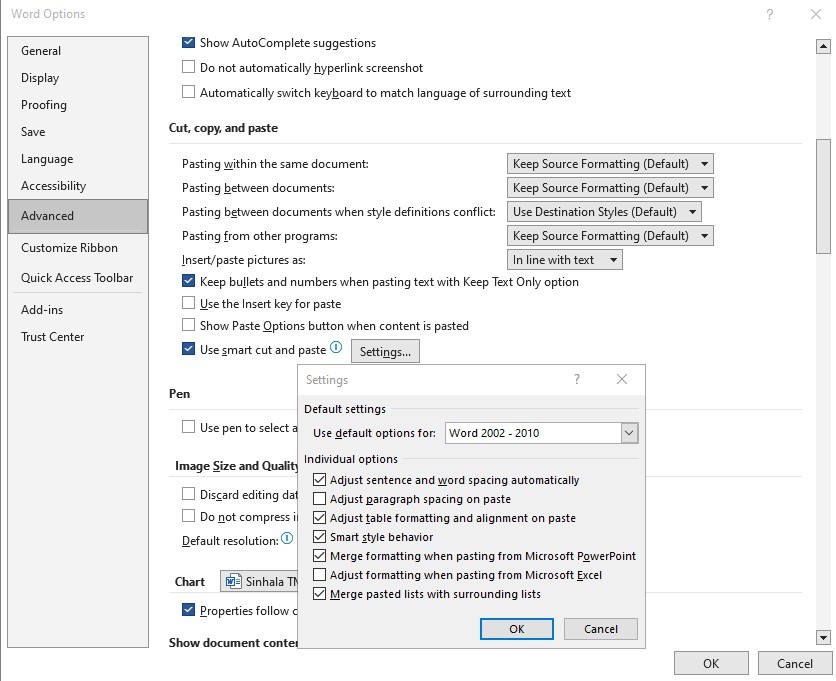Click Cancel in Settings dialog
The width and height of the screenshot is (836, 681).
pyautogui.click(x=600, y=629)
